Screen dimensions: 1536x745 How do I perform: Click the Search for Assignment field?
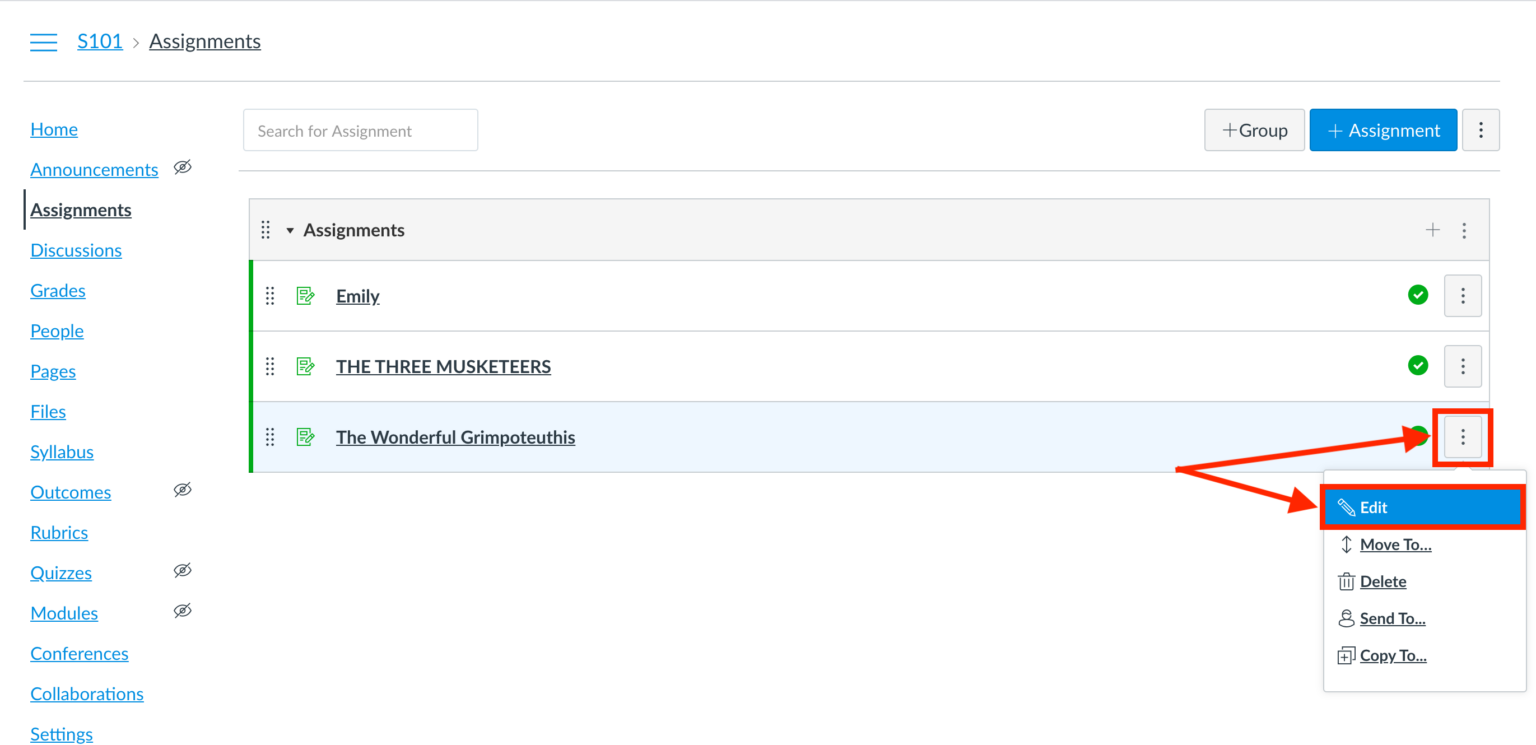coord(360,131)
